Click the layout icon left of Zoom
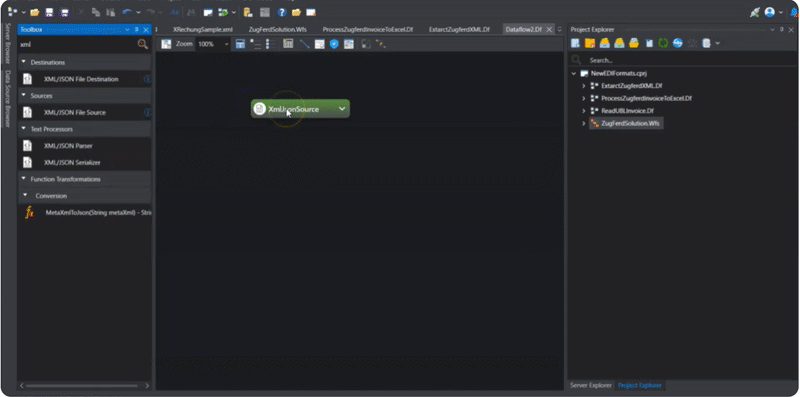This screenshot has width=800, height=397. [166, 44]
